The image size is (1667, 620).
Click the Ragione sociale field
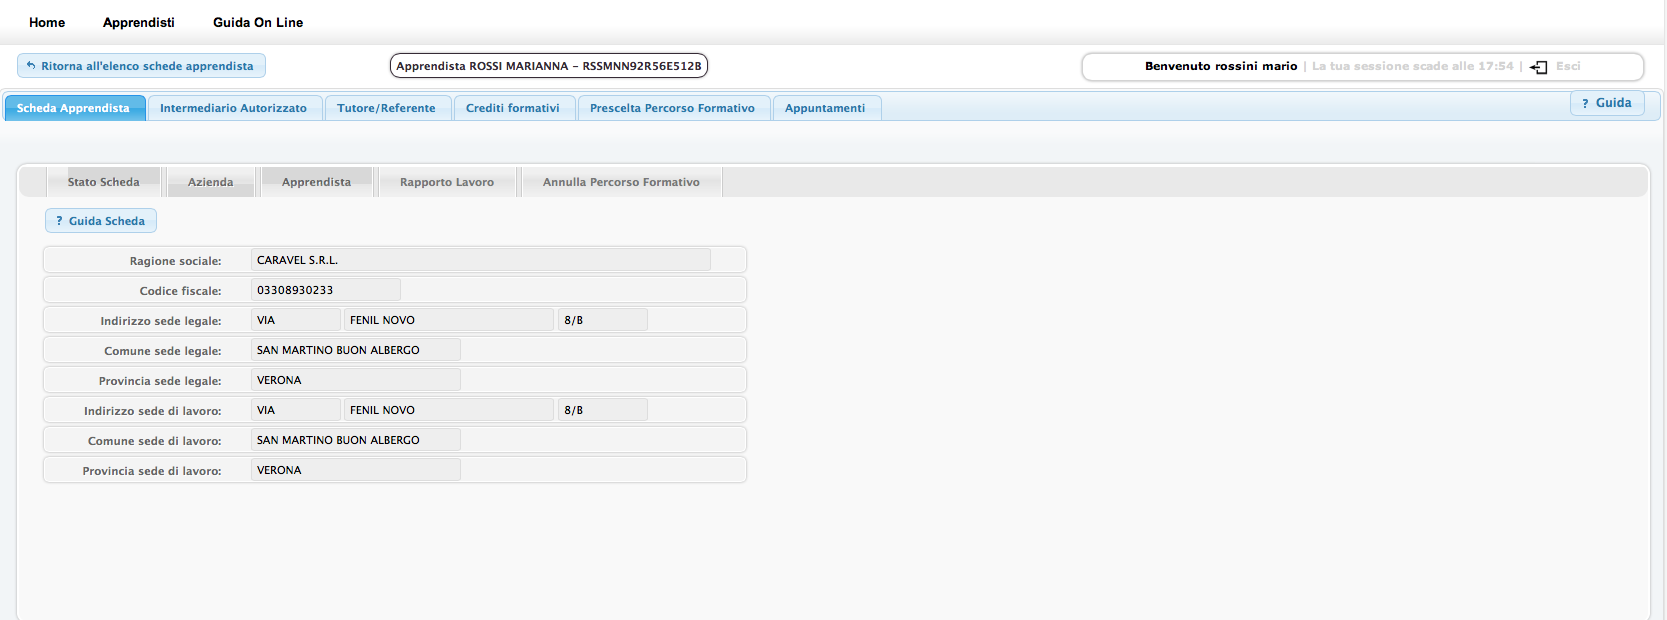coord(480,260)
